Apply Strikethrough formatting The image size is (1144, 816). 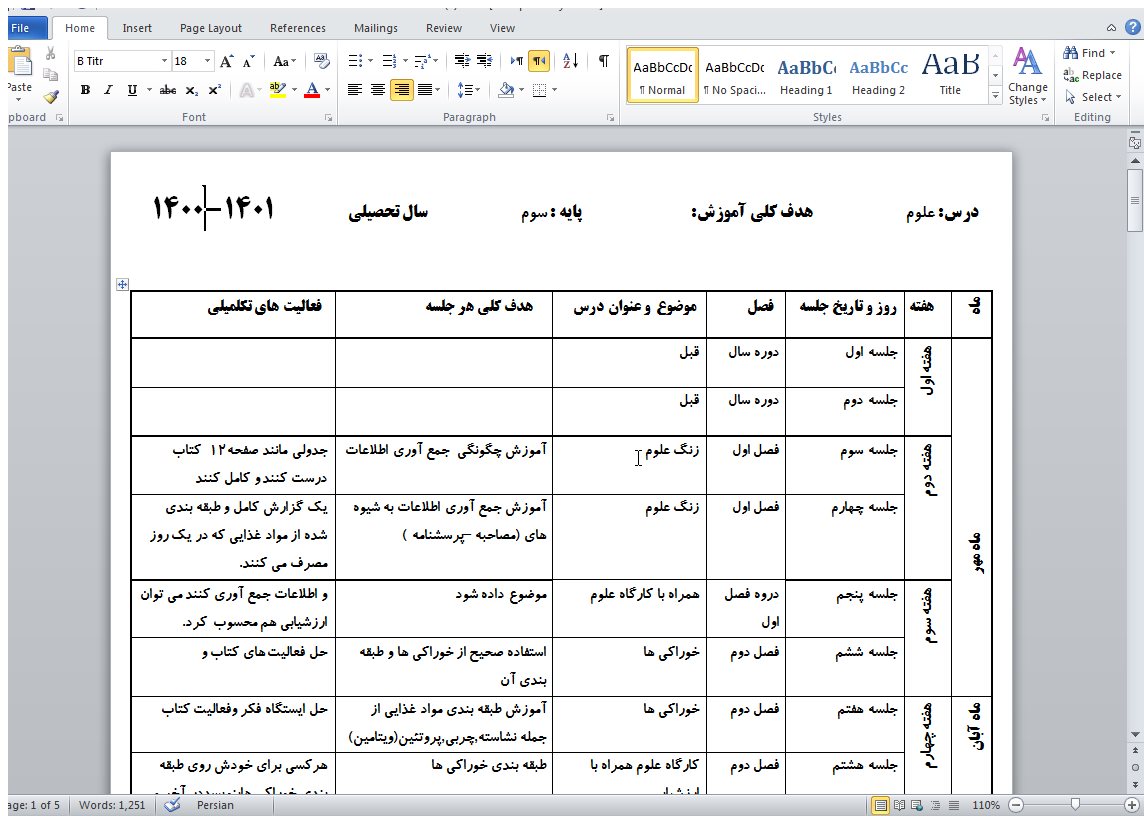tap(168, 90)
